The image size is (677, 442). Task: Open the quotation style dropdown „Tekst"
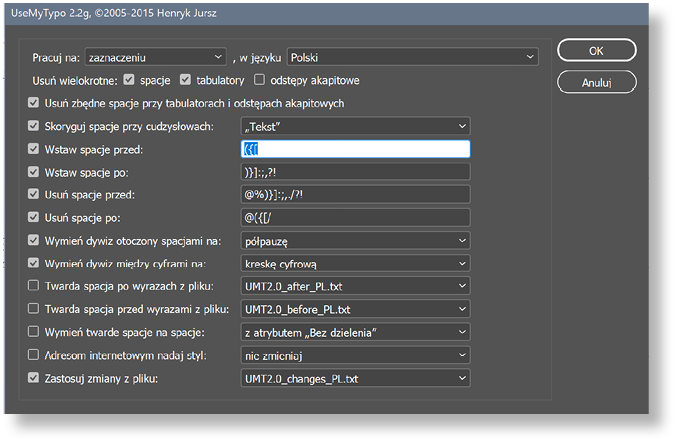(355, 126)
